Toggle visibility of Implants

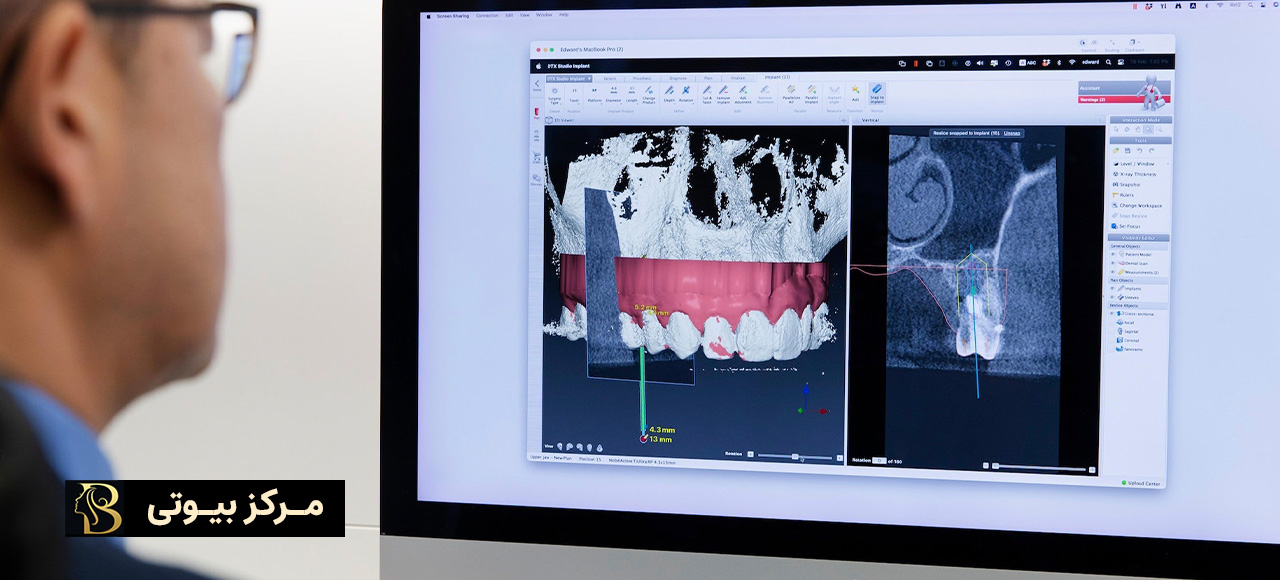(1113, 288)
